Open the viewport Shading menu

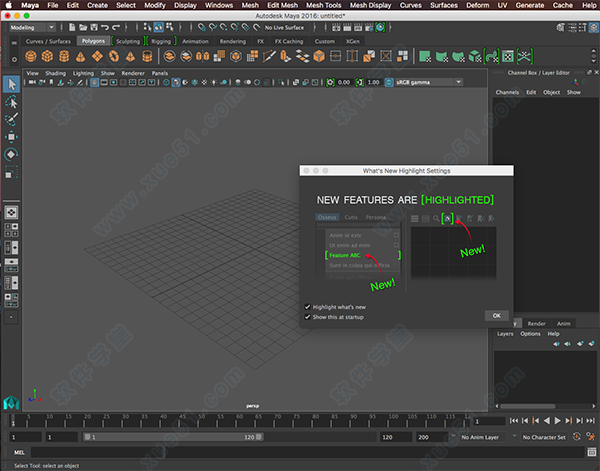(55, 73)
